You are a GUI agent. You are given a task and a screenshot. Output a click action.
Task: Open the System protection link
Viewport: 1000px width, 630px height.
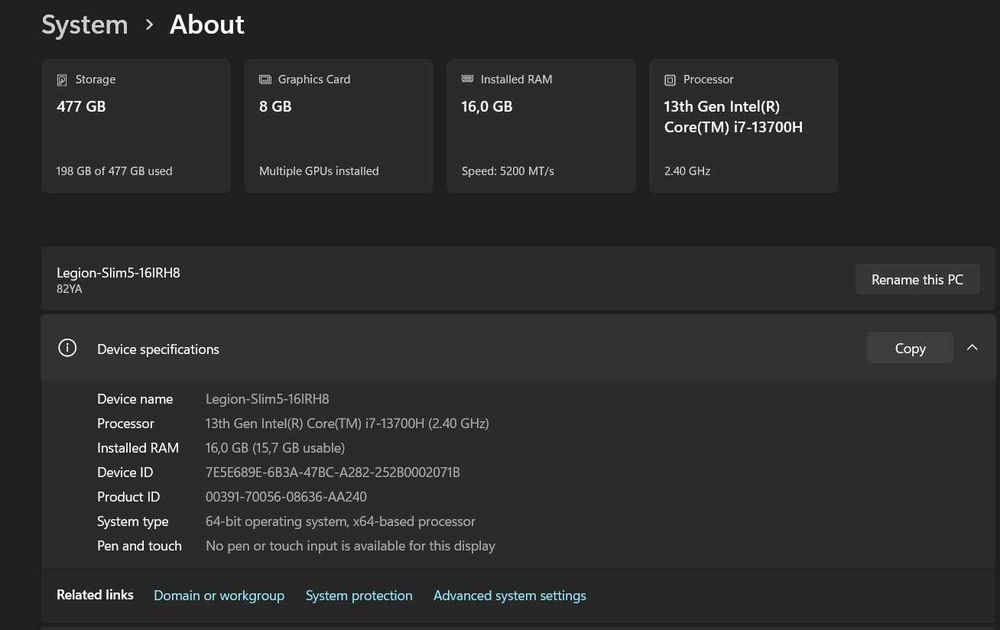click(x=359, y=595)
